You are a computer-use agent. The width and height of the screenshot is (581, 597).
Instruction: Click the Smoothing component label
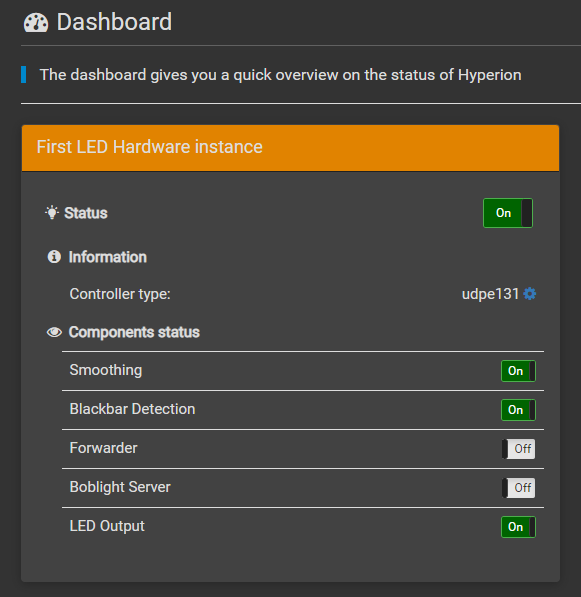(106, 370)
